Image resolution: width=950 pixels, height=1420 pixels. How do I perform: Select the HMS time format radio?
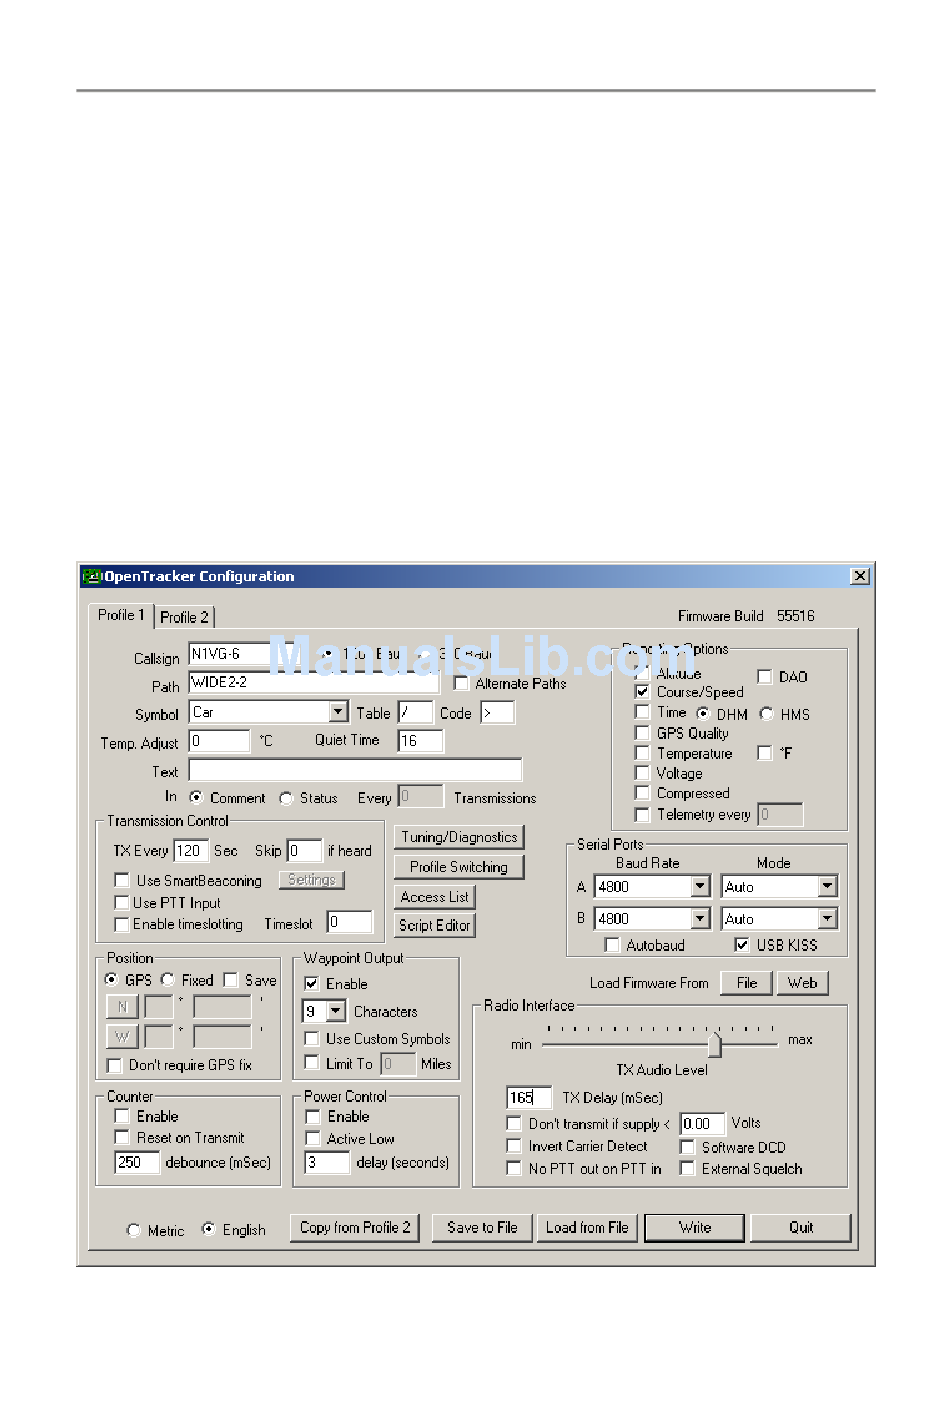pos(767,714)
